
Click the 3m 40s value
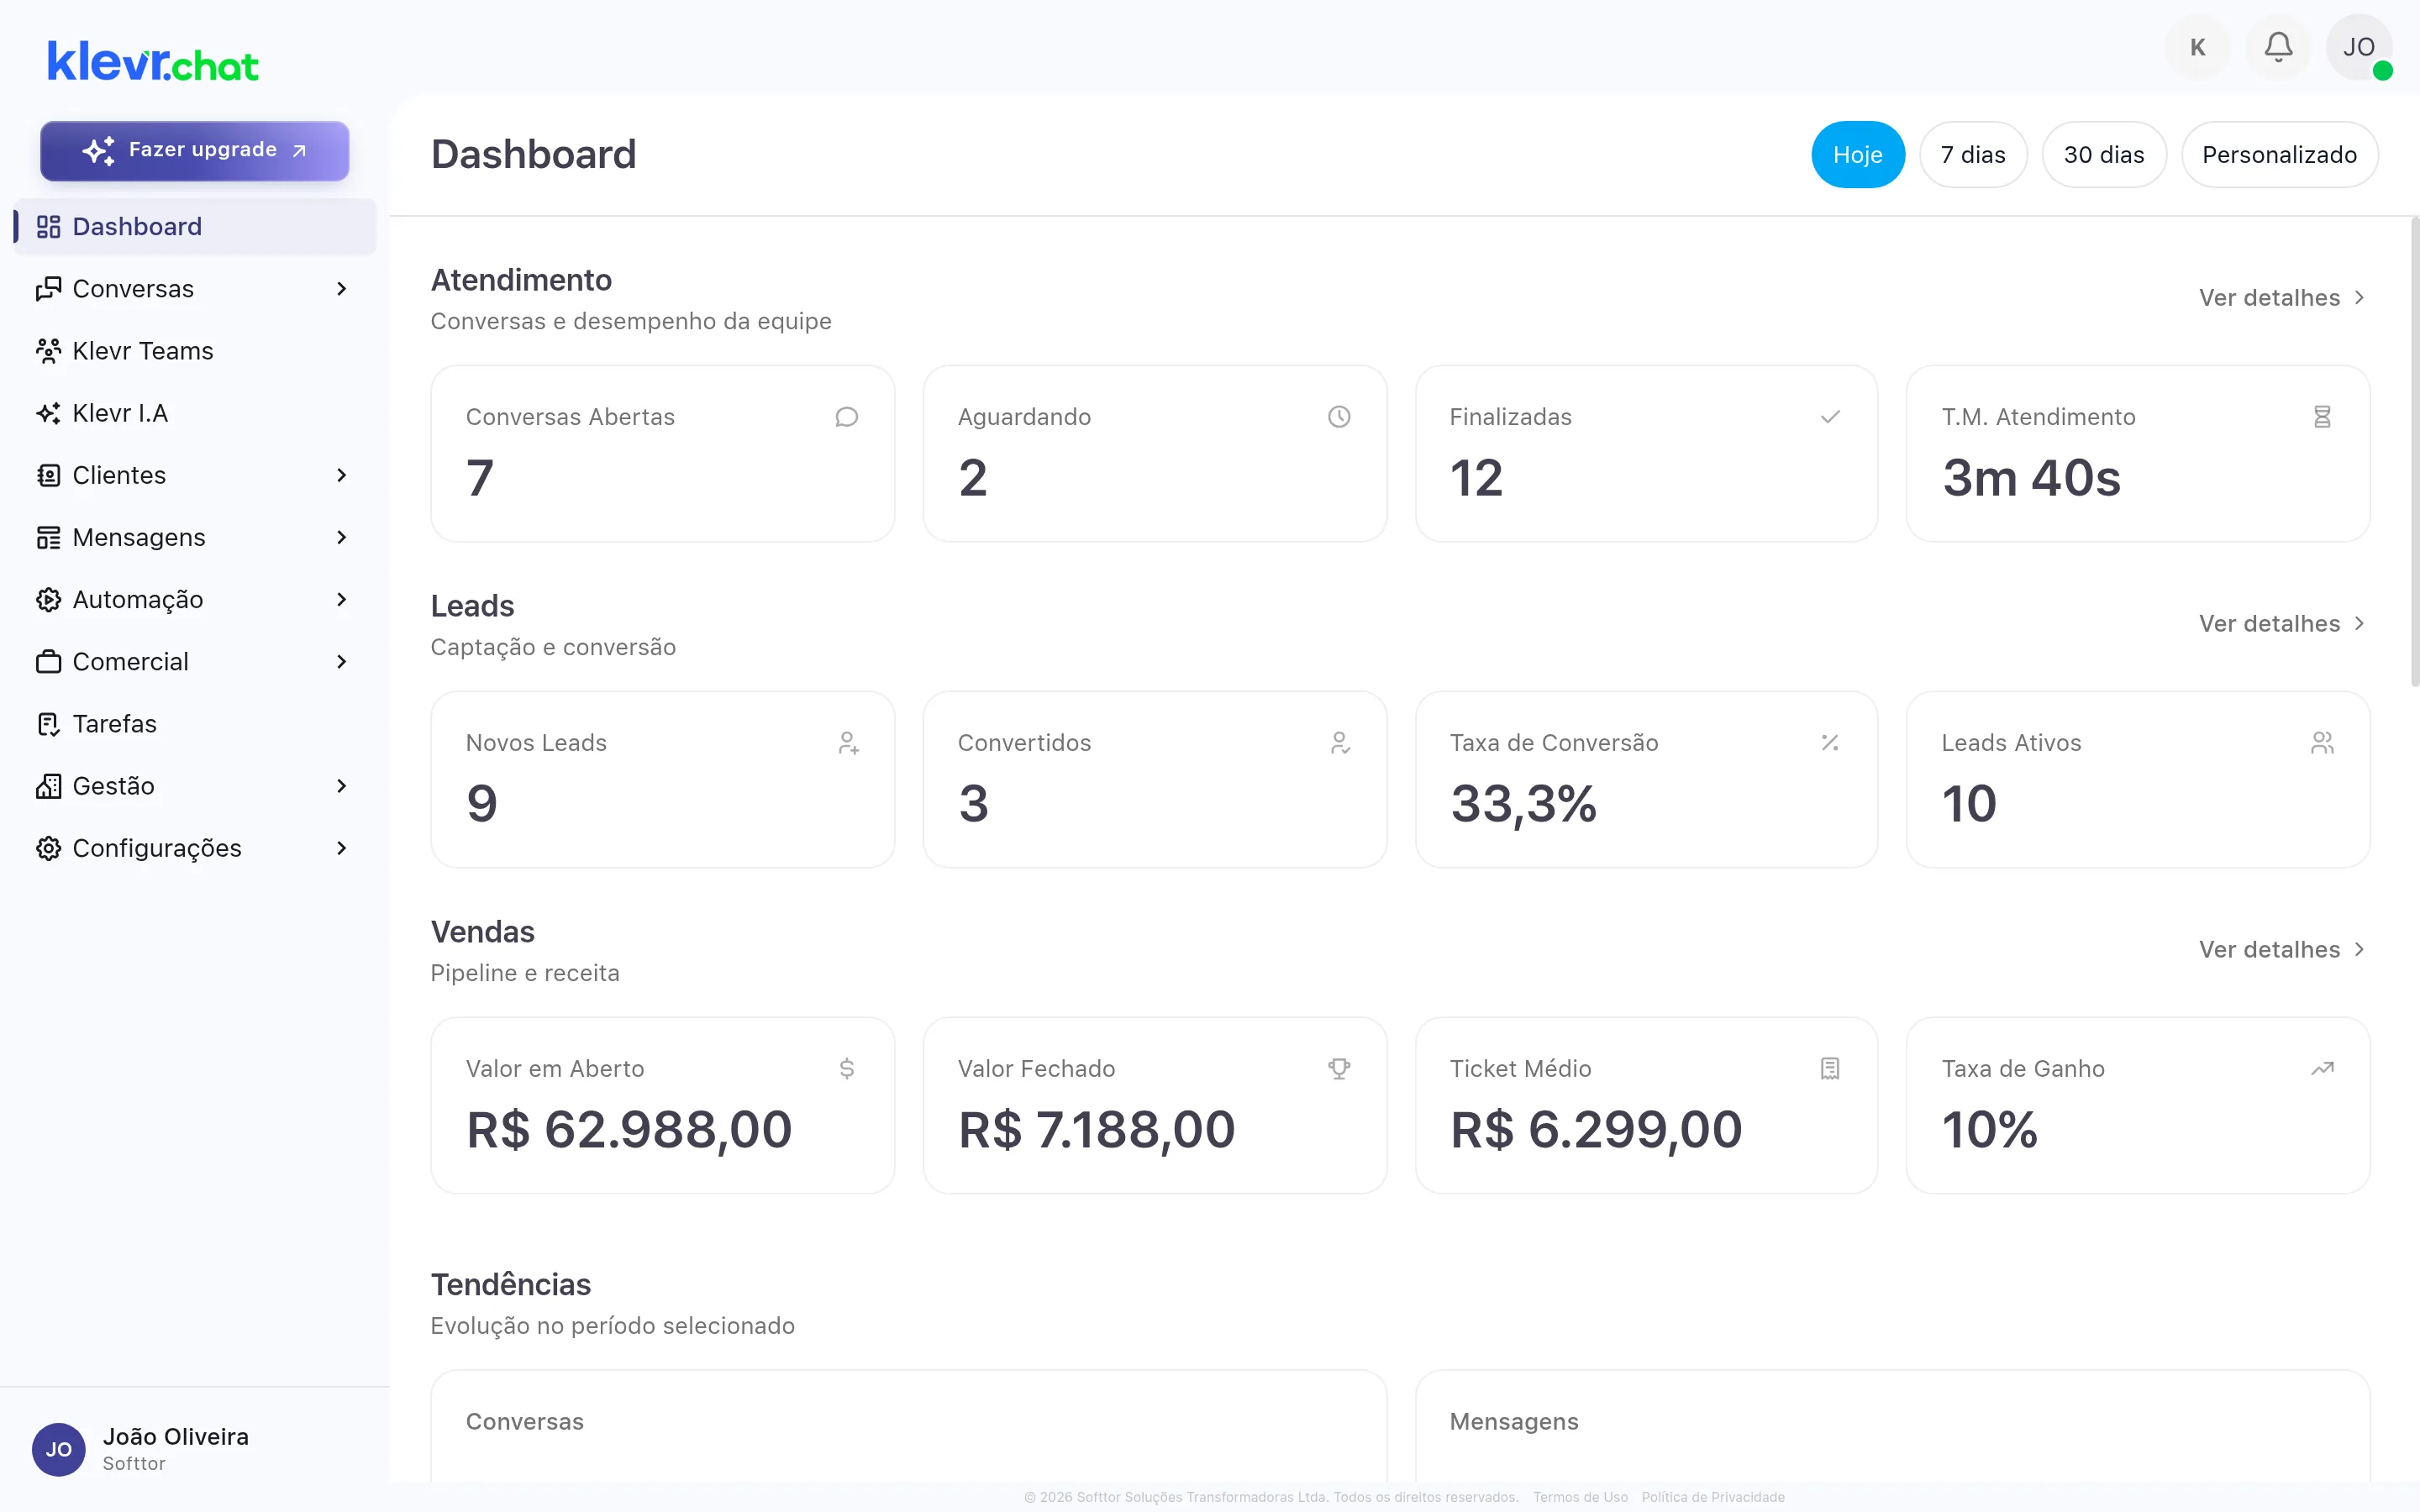(x=2031, y=478)
